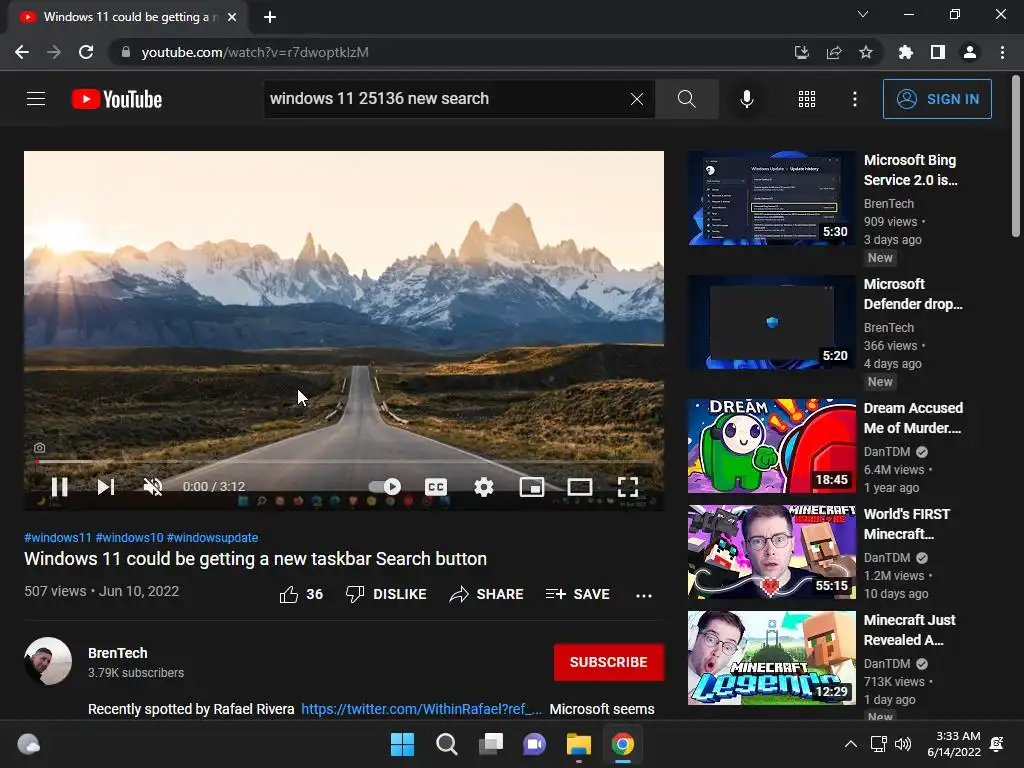Open the YouTube hamburger guide menu
This screenshot has height=768, width=1024.
click(x=36, y=99)
